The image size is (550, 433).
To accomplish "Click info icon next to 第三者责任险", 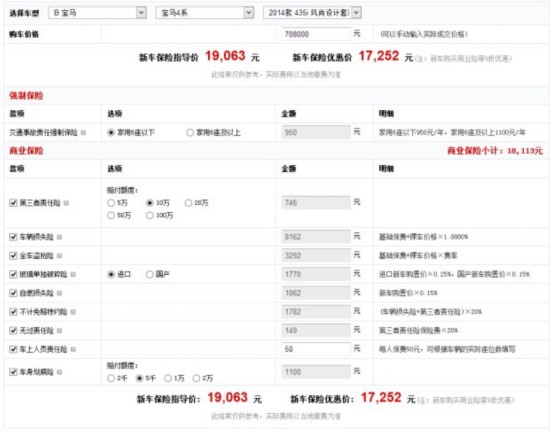I will (66, 203).
